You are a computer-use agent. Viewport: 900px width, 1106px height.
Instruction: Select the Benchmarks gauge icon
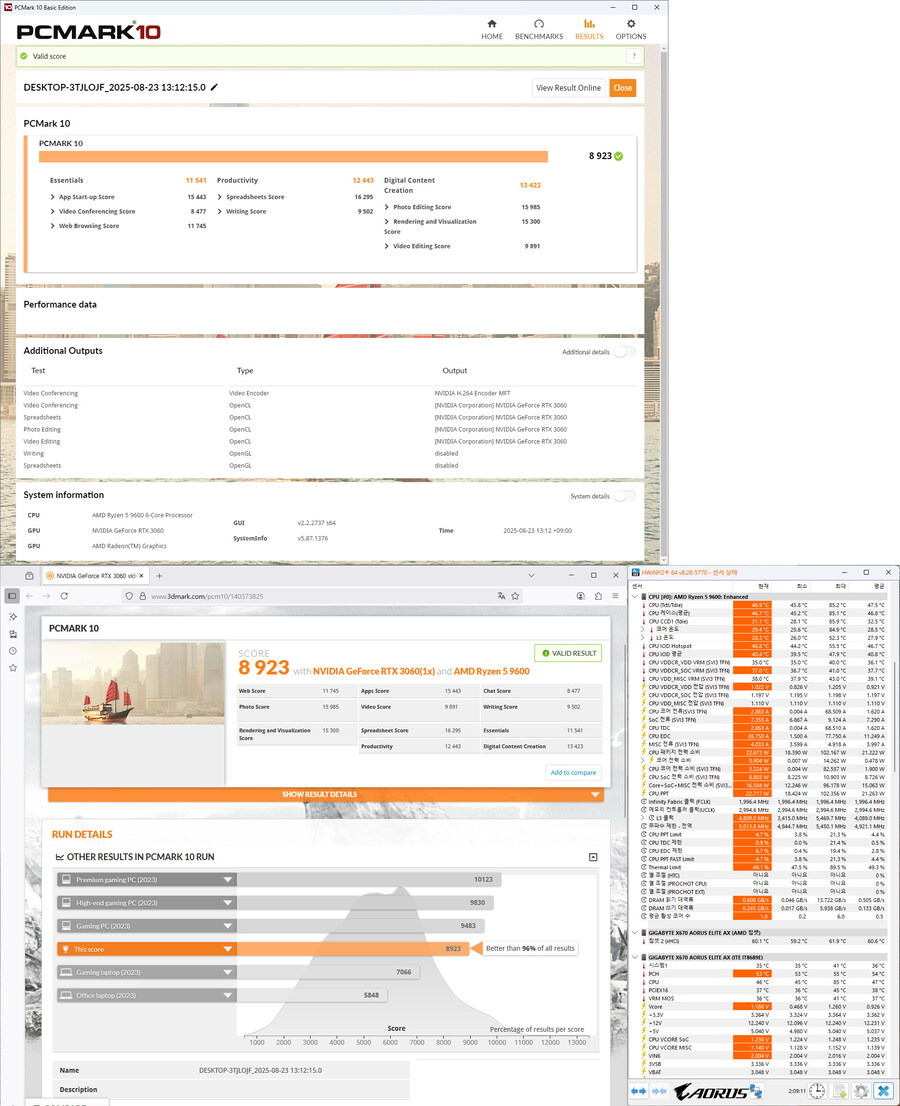(539, 26)
